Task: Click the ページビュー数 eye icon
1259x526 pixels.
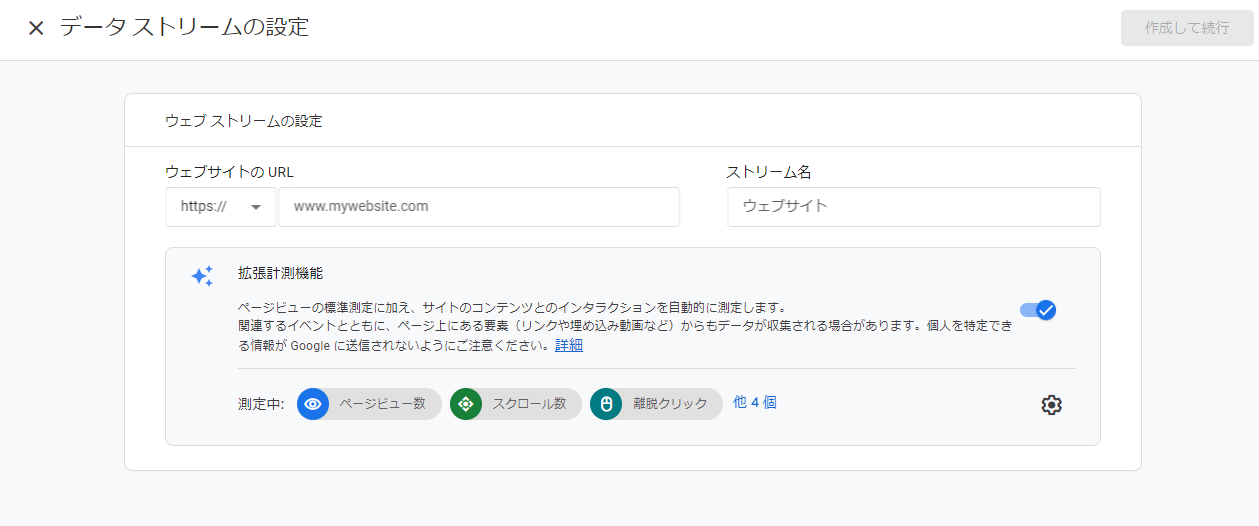Action: (313, 404)
